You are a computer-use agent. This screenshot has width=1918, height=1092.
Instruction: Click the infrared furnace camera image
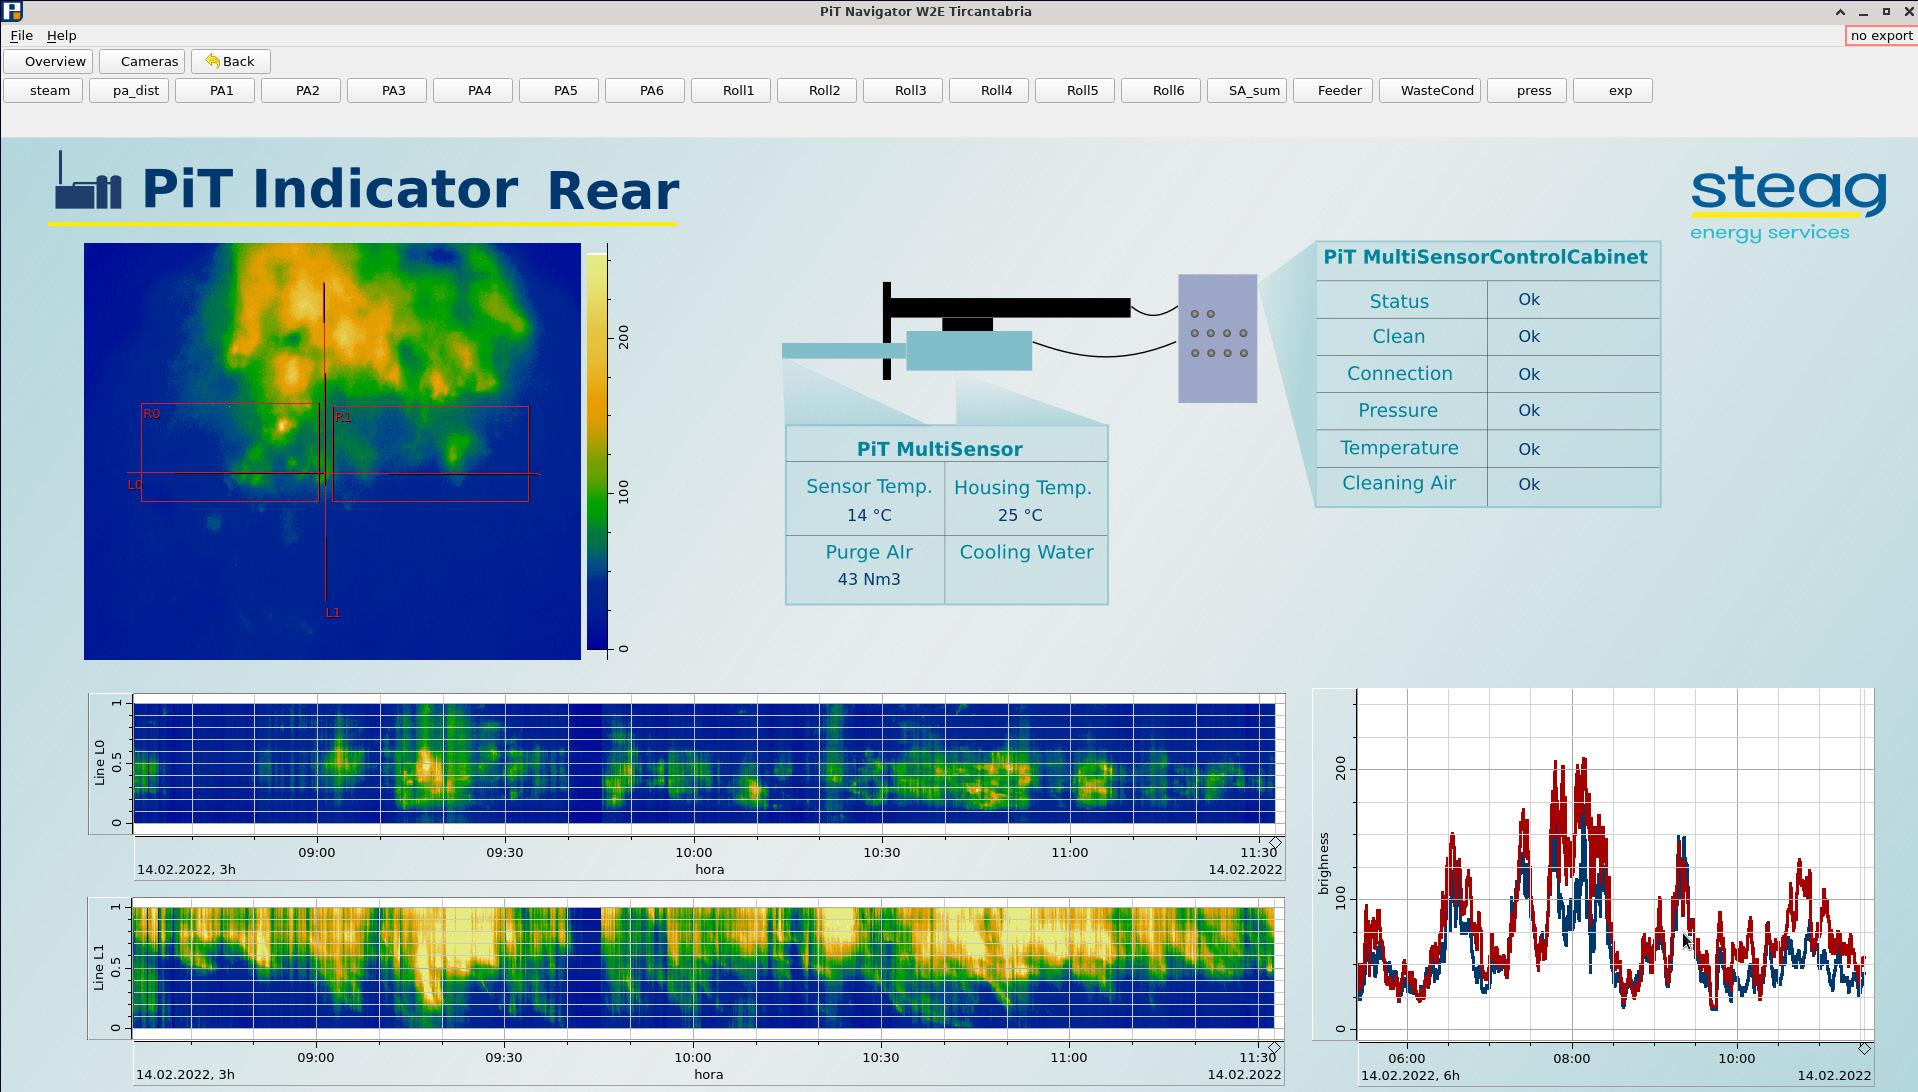coord(332,451)
